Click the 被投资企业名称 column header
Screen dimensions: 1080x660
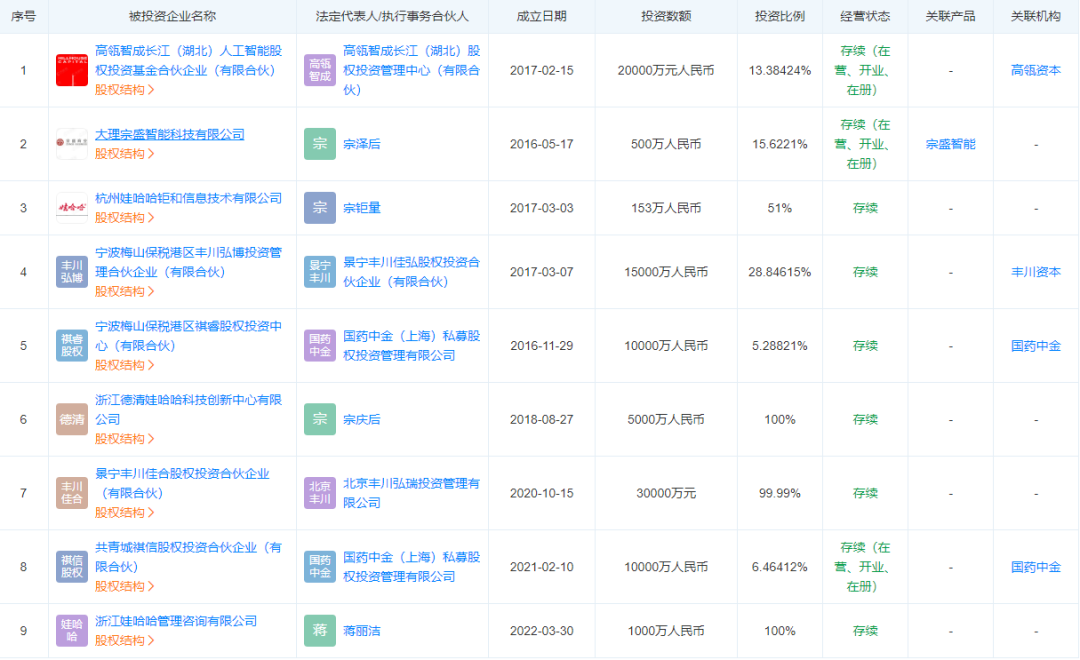(172, 16)
